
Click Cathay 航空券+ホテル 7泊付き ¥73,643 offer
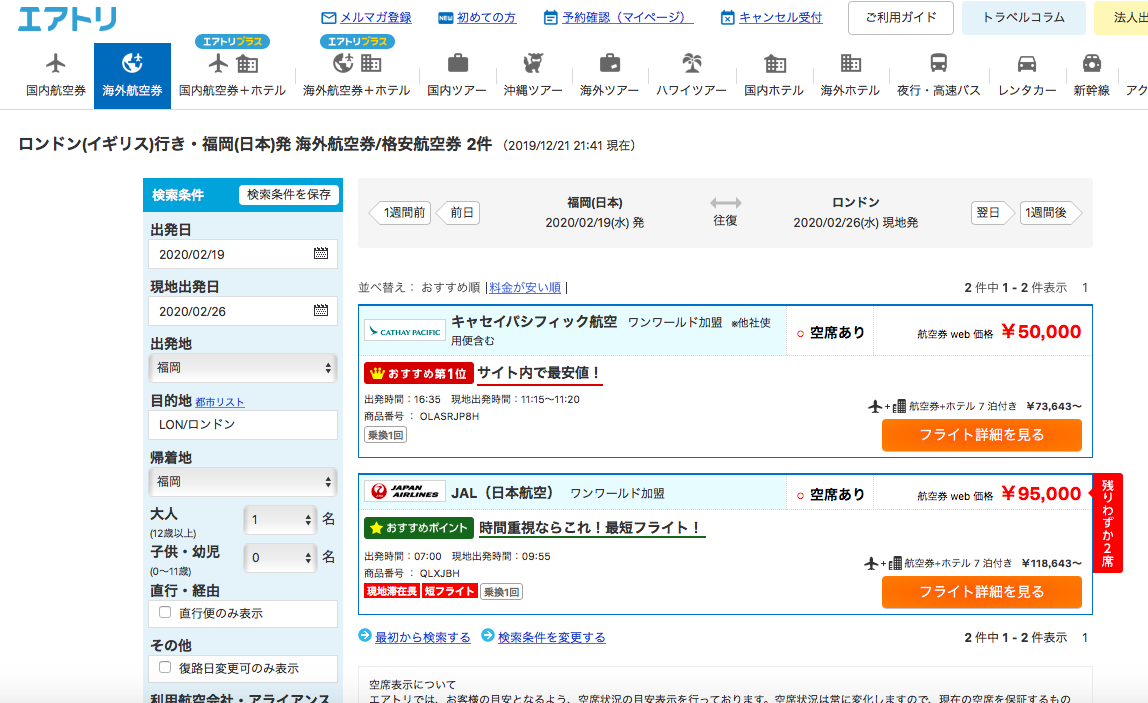pyautogui.click(x=974, y=406)
